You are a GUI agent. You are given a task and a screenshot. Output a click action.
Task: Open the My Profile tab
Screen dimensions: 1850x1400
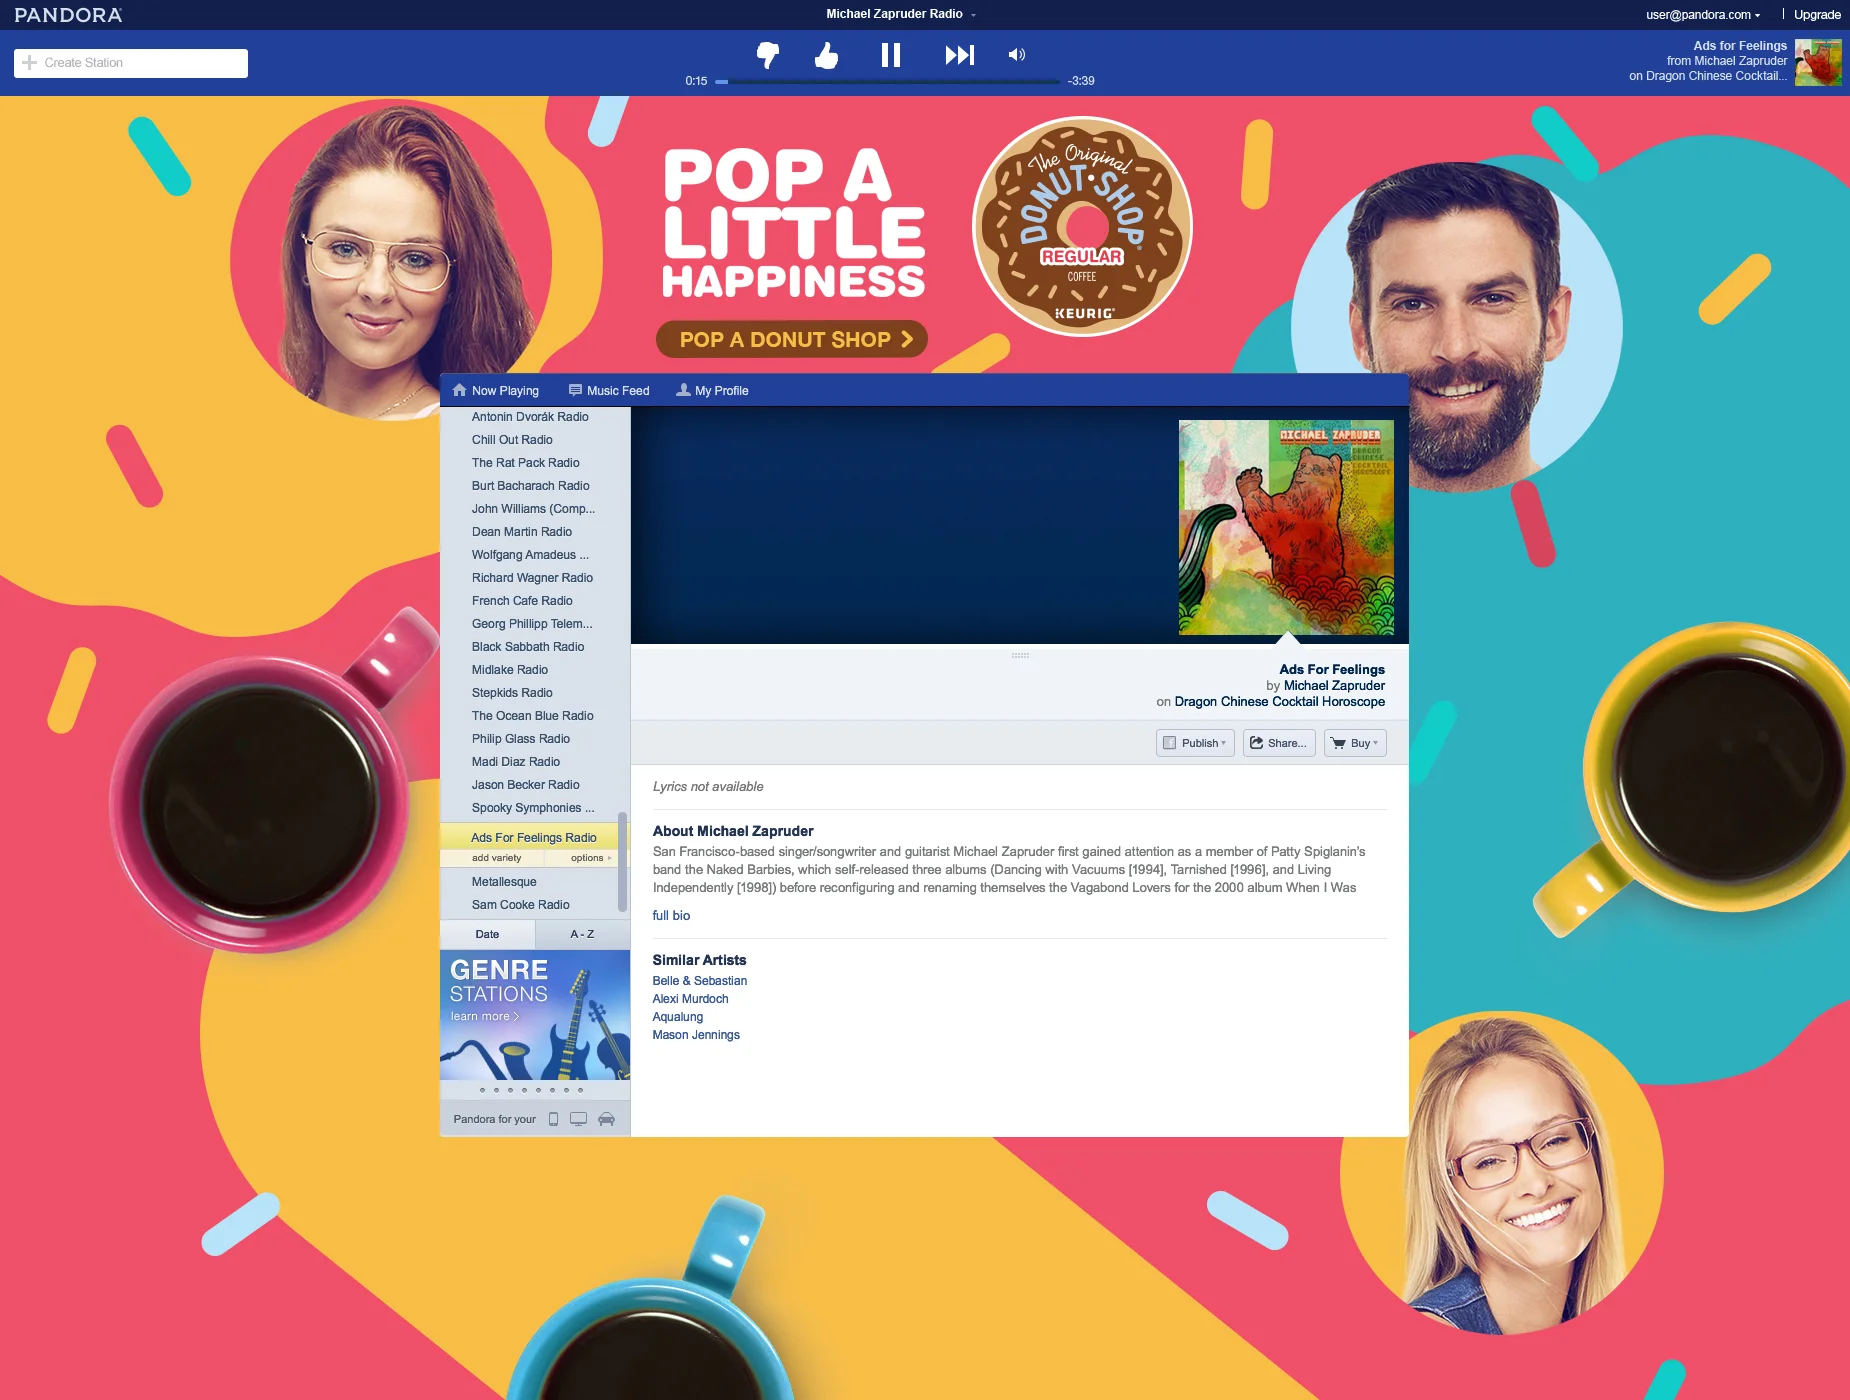pos(712,391)
